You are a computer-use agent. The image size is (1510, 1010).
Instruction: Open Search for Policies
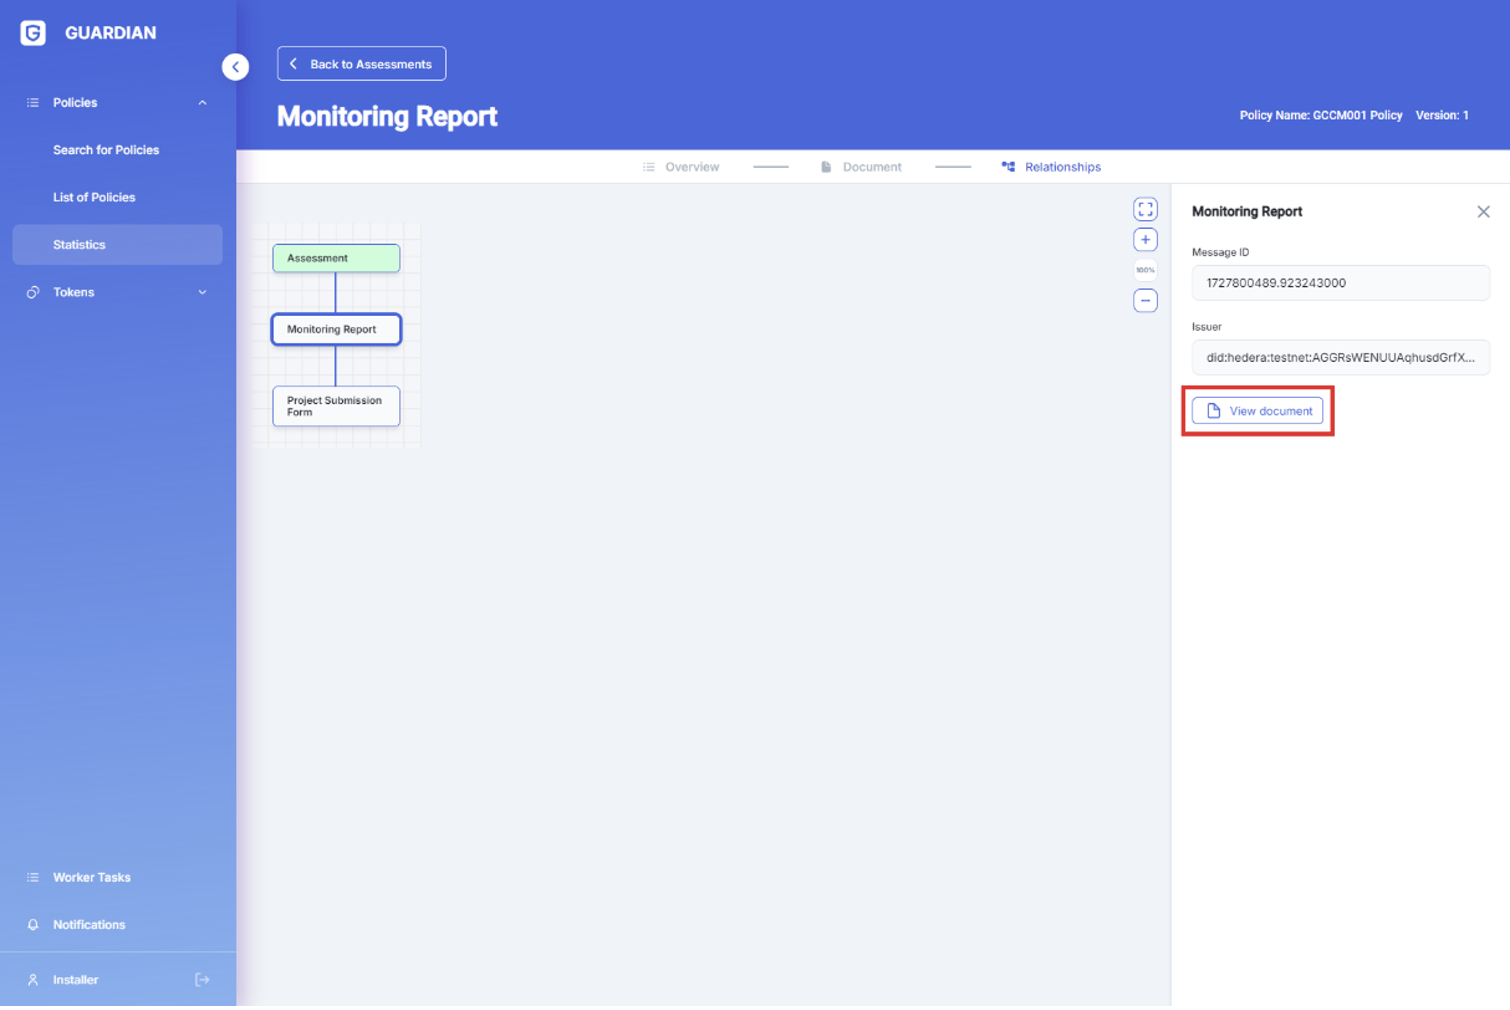(106, 150)
